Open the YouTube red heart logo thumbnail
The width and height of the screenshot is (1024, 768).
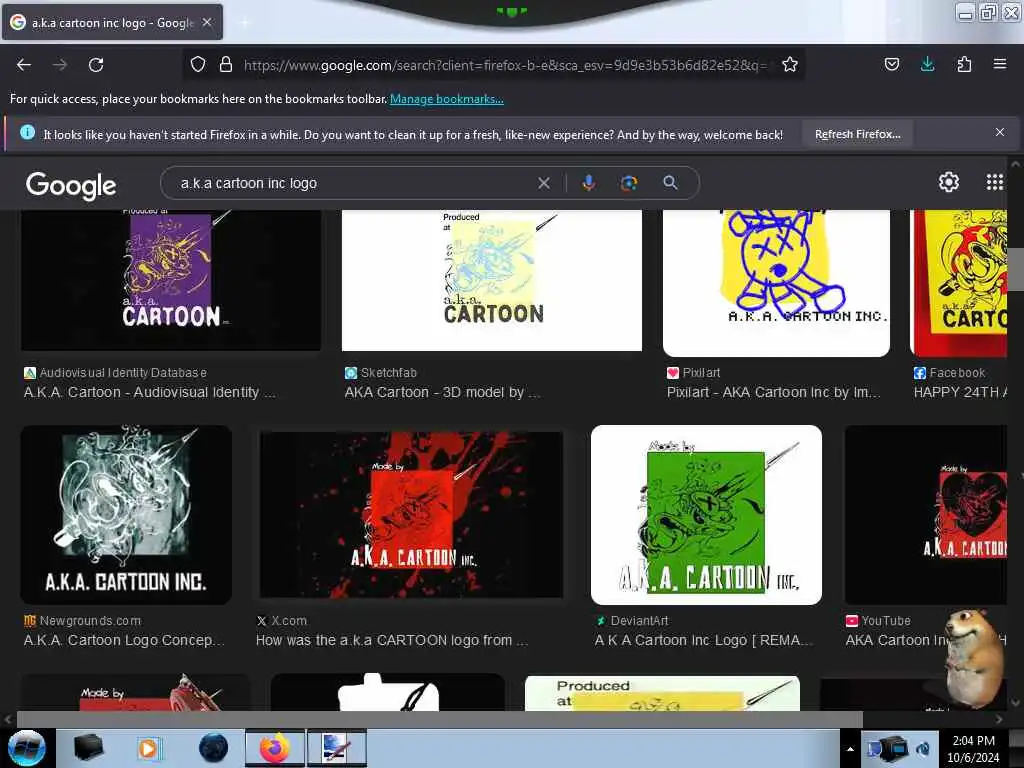click(x=926, y=515)
